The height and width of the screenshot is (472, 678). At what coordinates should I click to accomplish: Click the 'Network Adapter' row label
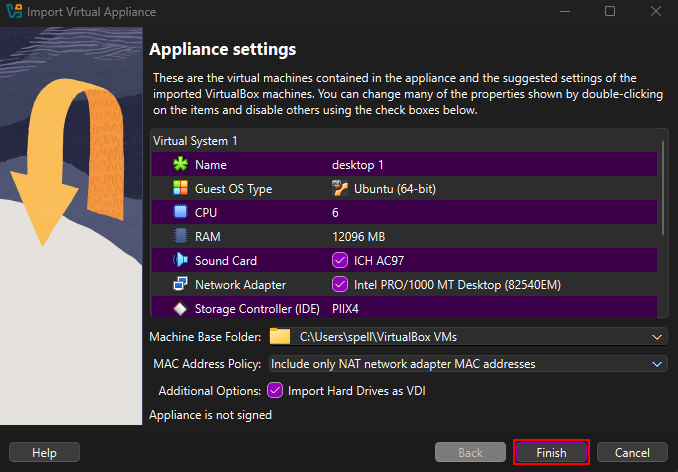coord(240,285)
